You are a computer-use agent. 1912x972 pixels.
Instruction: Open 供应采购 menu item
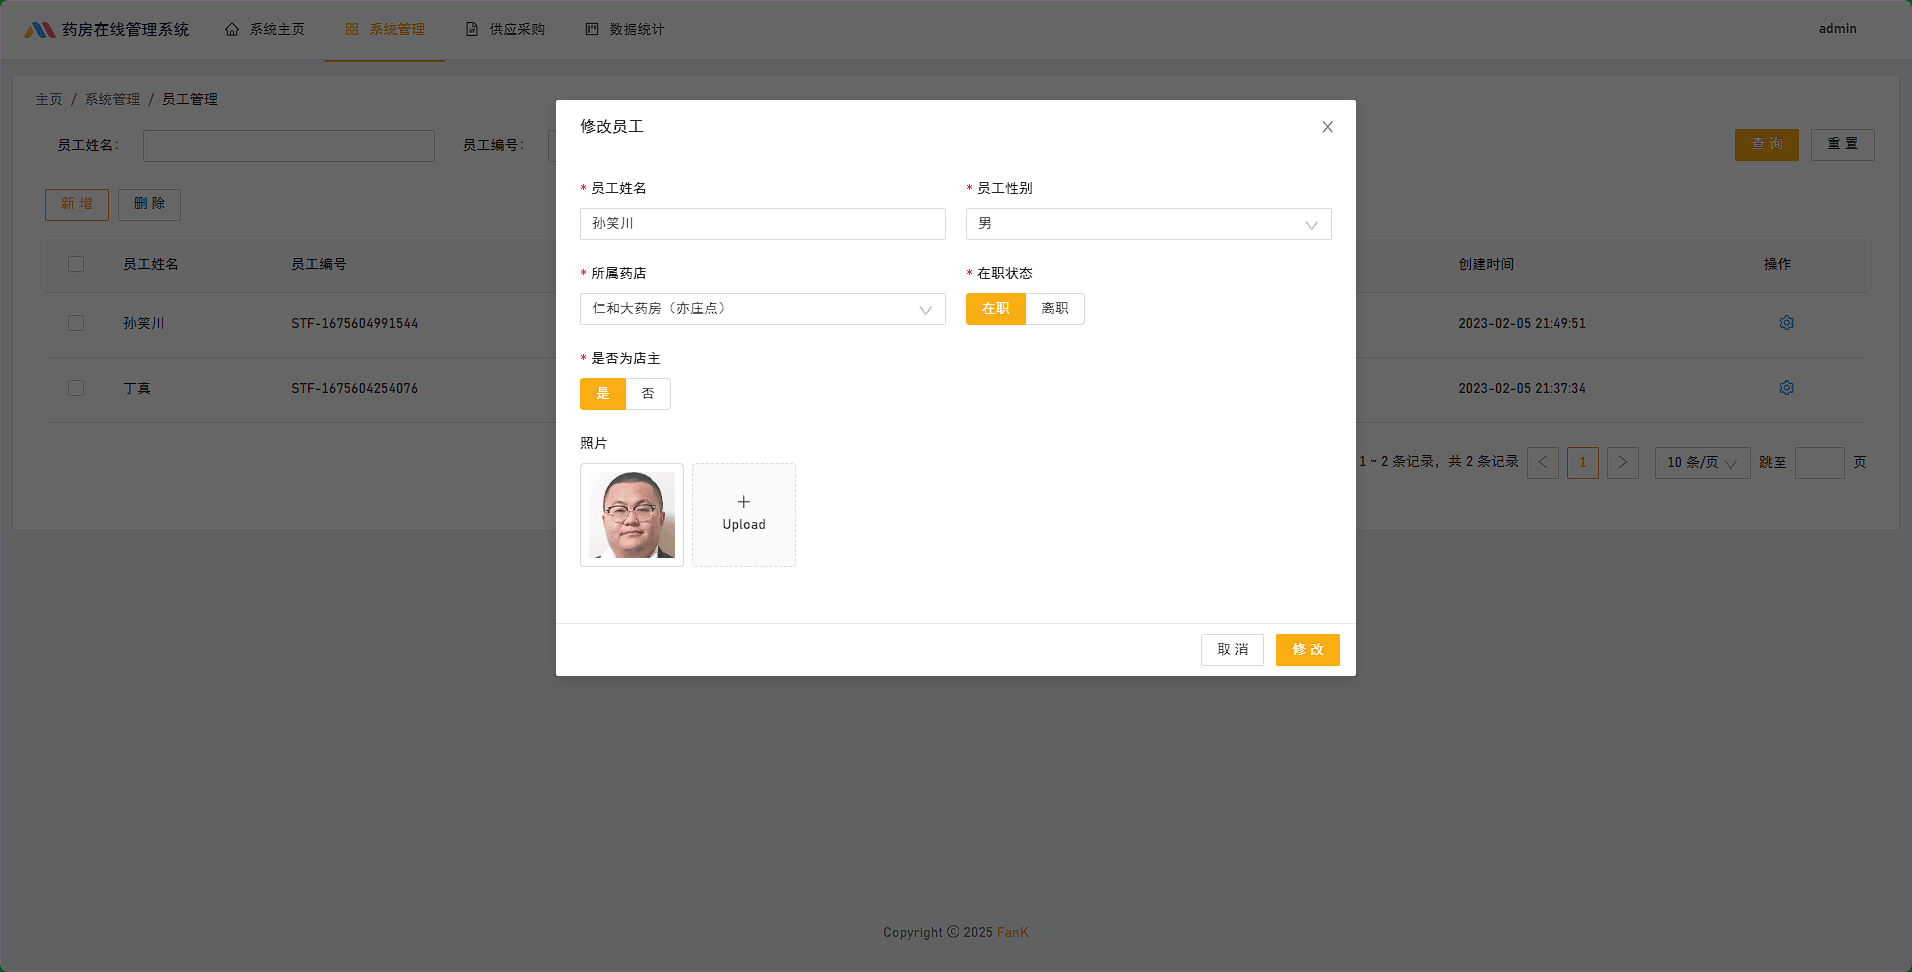pyautogui.click(x=505, y=30)
